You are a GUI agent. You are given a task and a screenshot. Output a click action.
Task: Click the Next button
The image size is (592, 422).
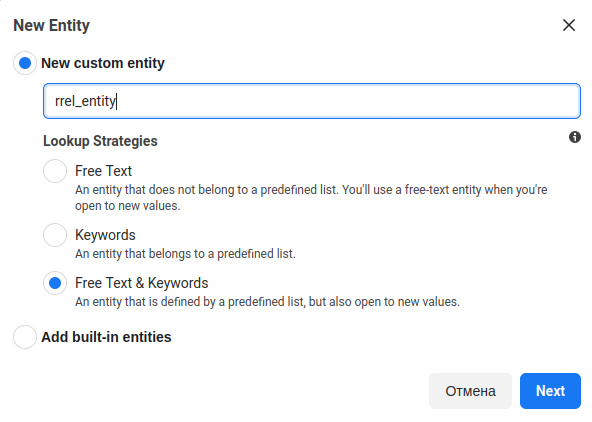(x=550, y=391)
